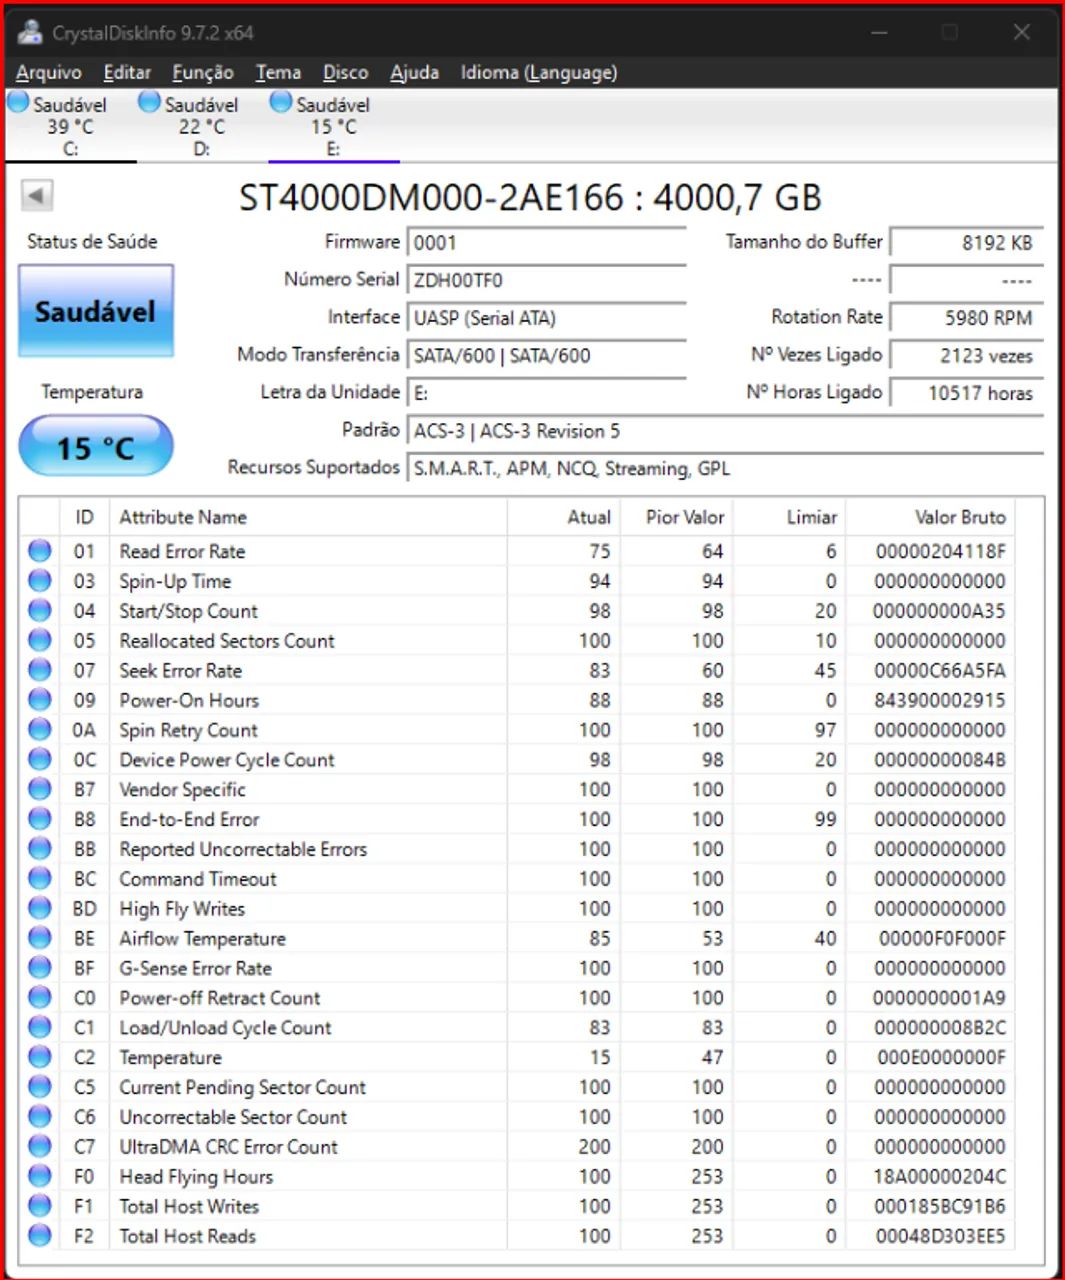
Task: Click the Padrão field ACS-3 Revision 5
Action: point(725,431)
